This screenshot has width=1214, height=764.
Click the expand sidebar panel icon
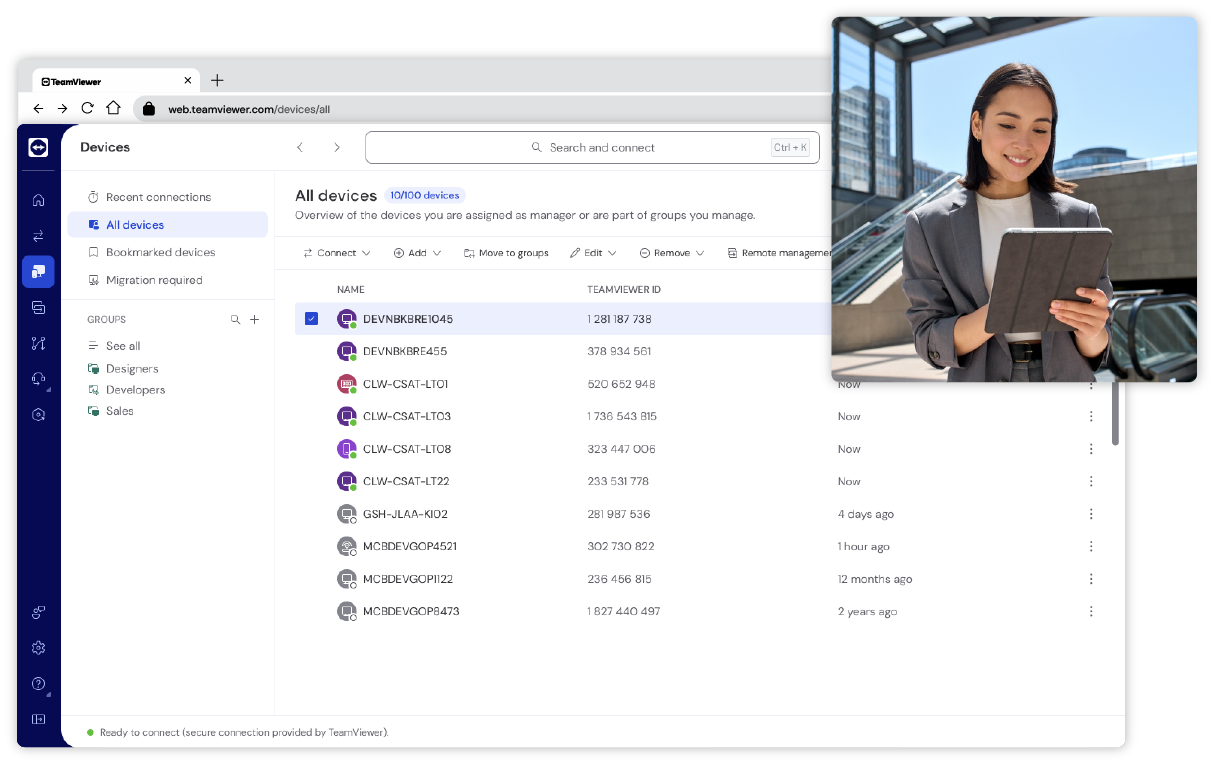pos(38,719)
